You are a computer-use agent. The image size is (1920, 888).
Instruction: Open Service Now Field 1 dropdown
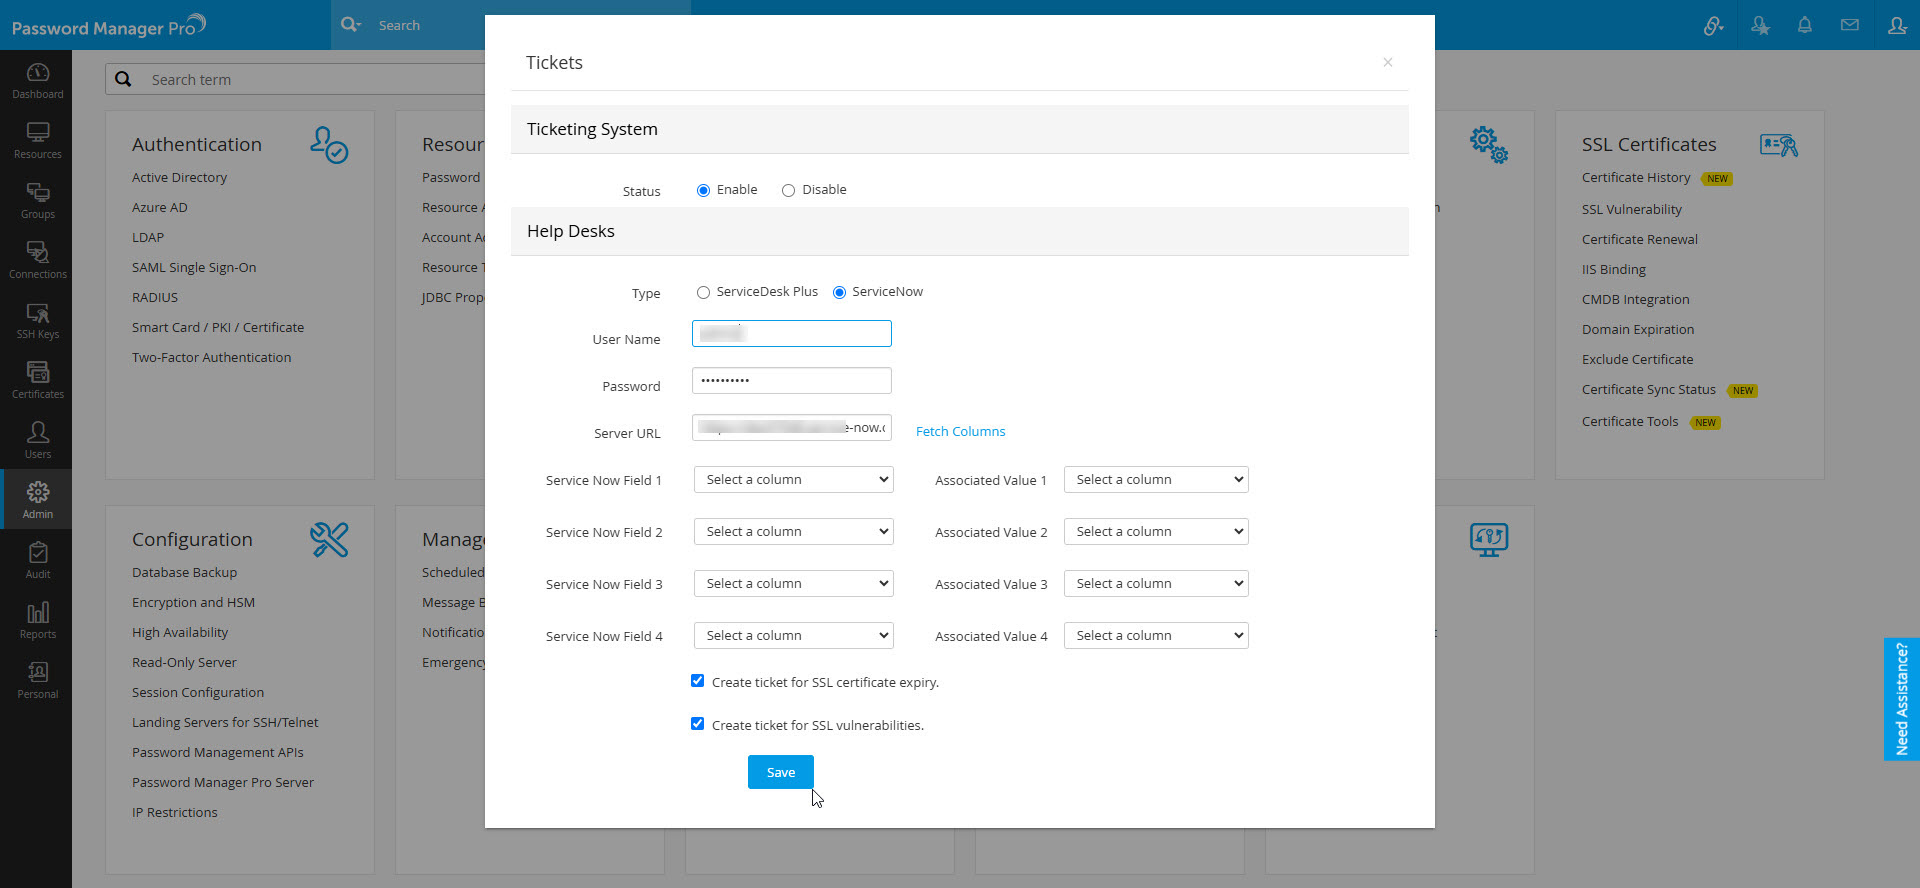pos(794,480)
